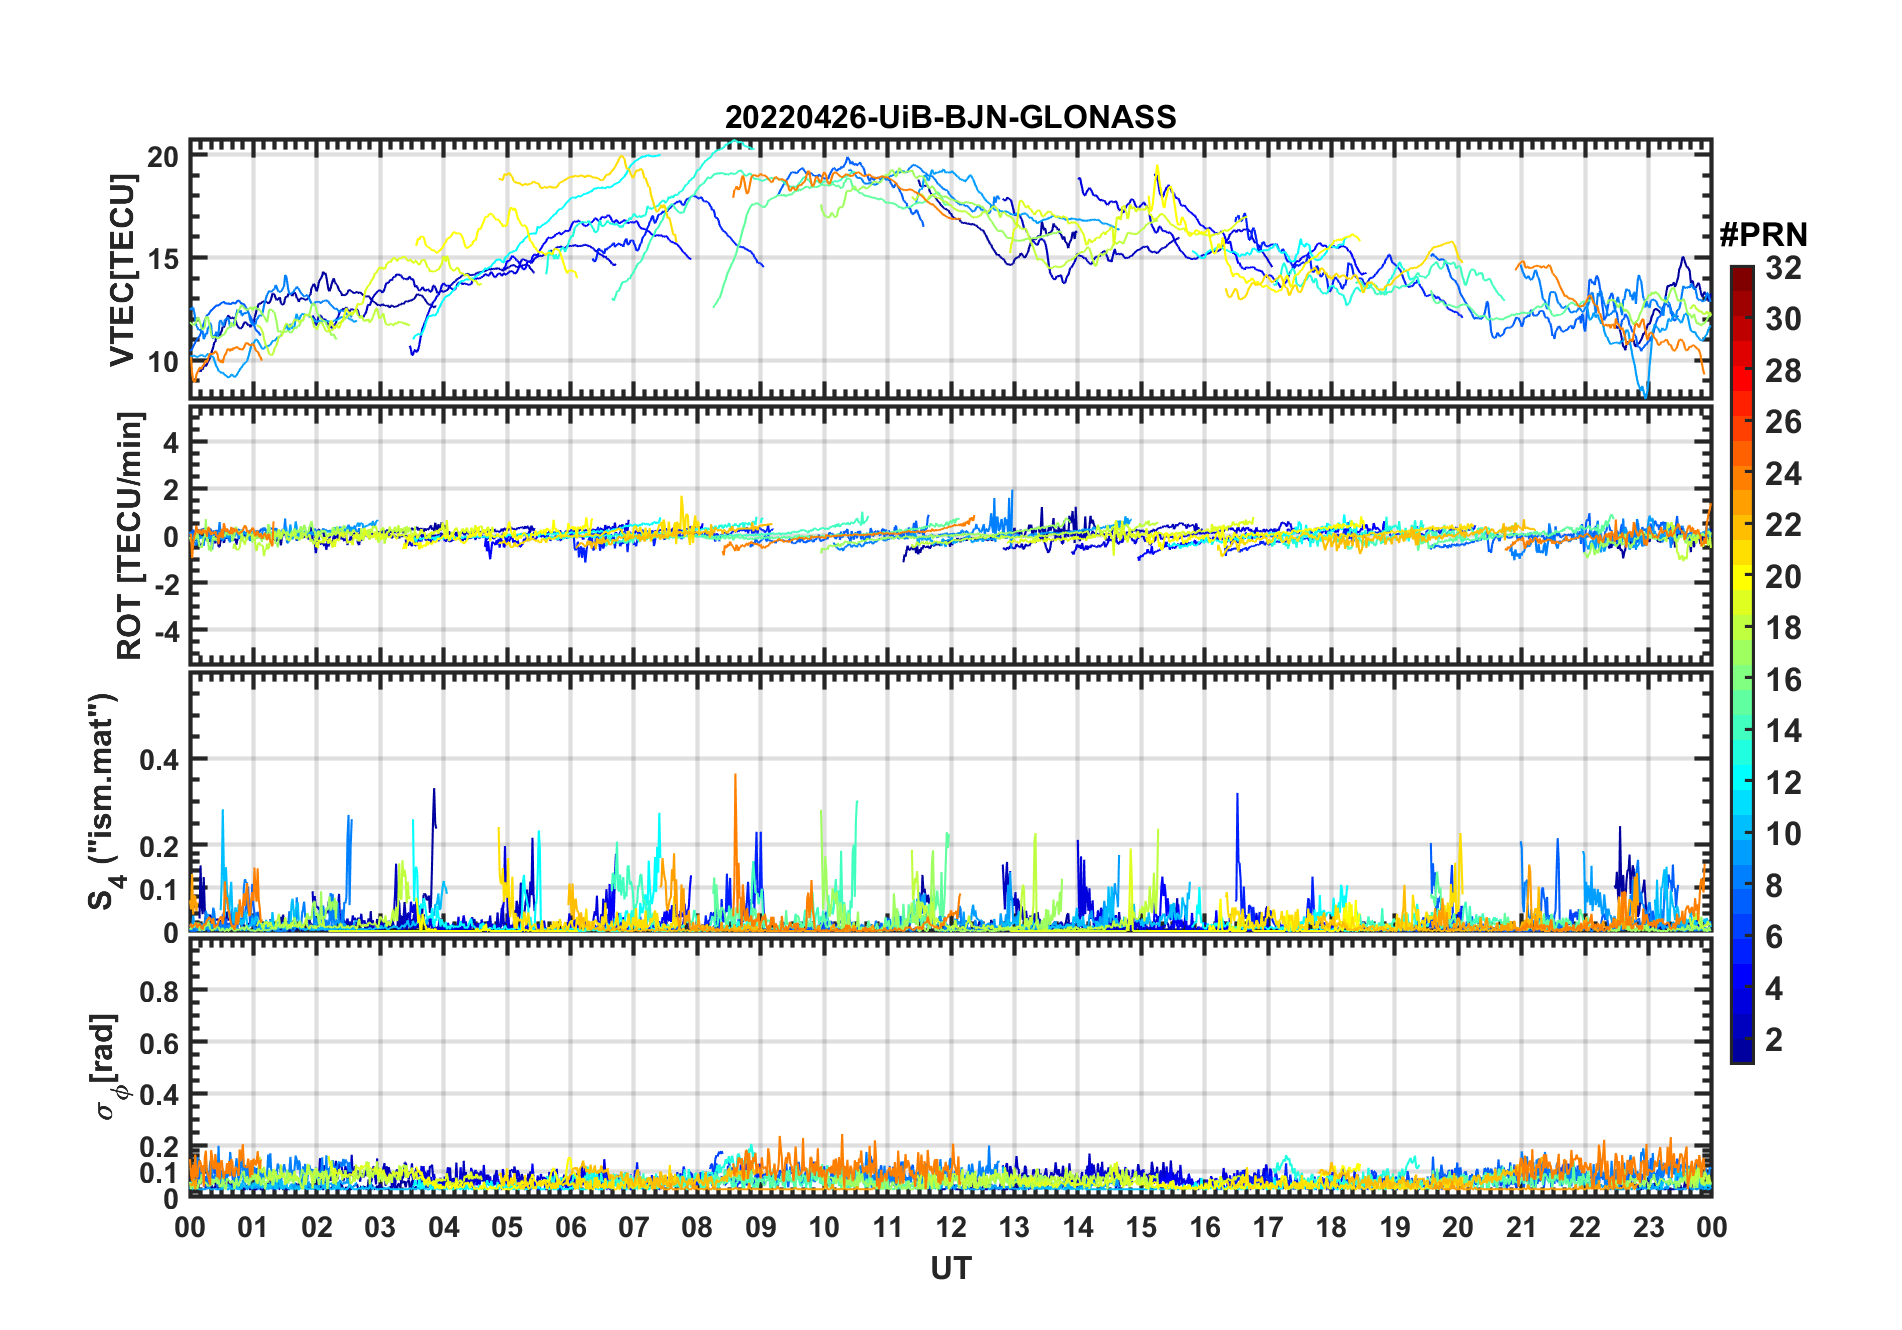The height and width of the screenshot is (1330, 1902).
Task: Click the x-axis tick label 12
Action: [950, 1227]
